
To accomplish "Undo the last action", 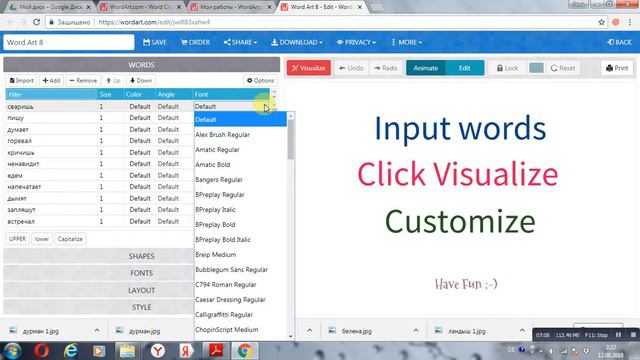I will [x=351, y=68].
